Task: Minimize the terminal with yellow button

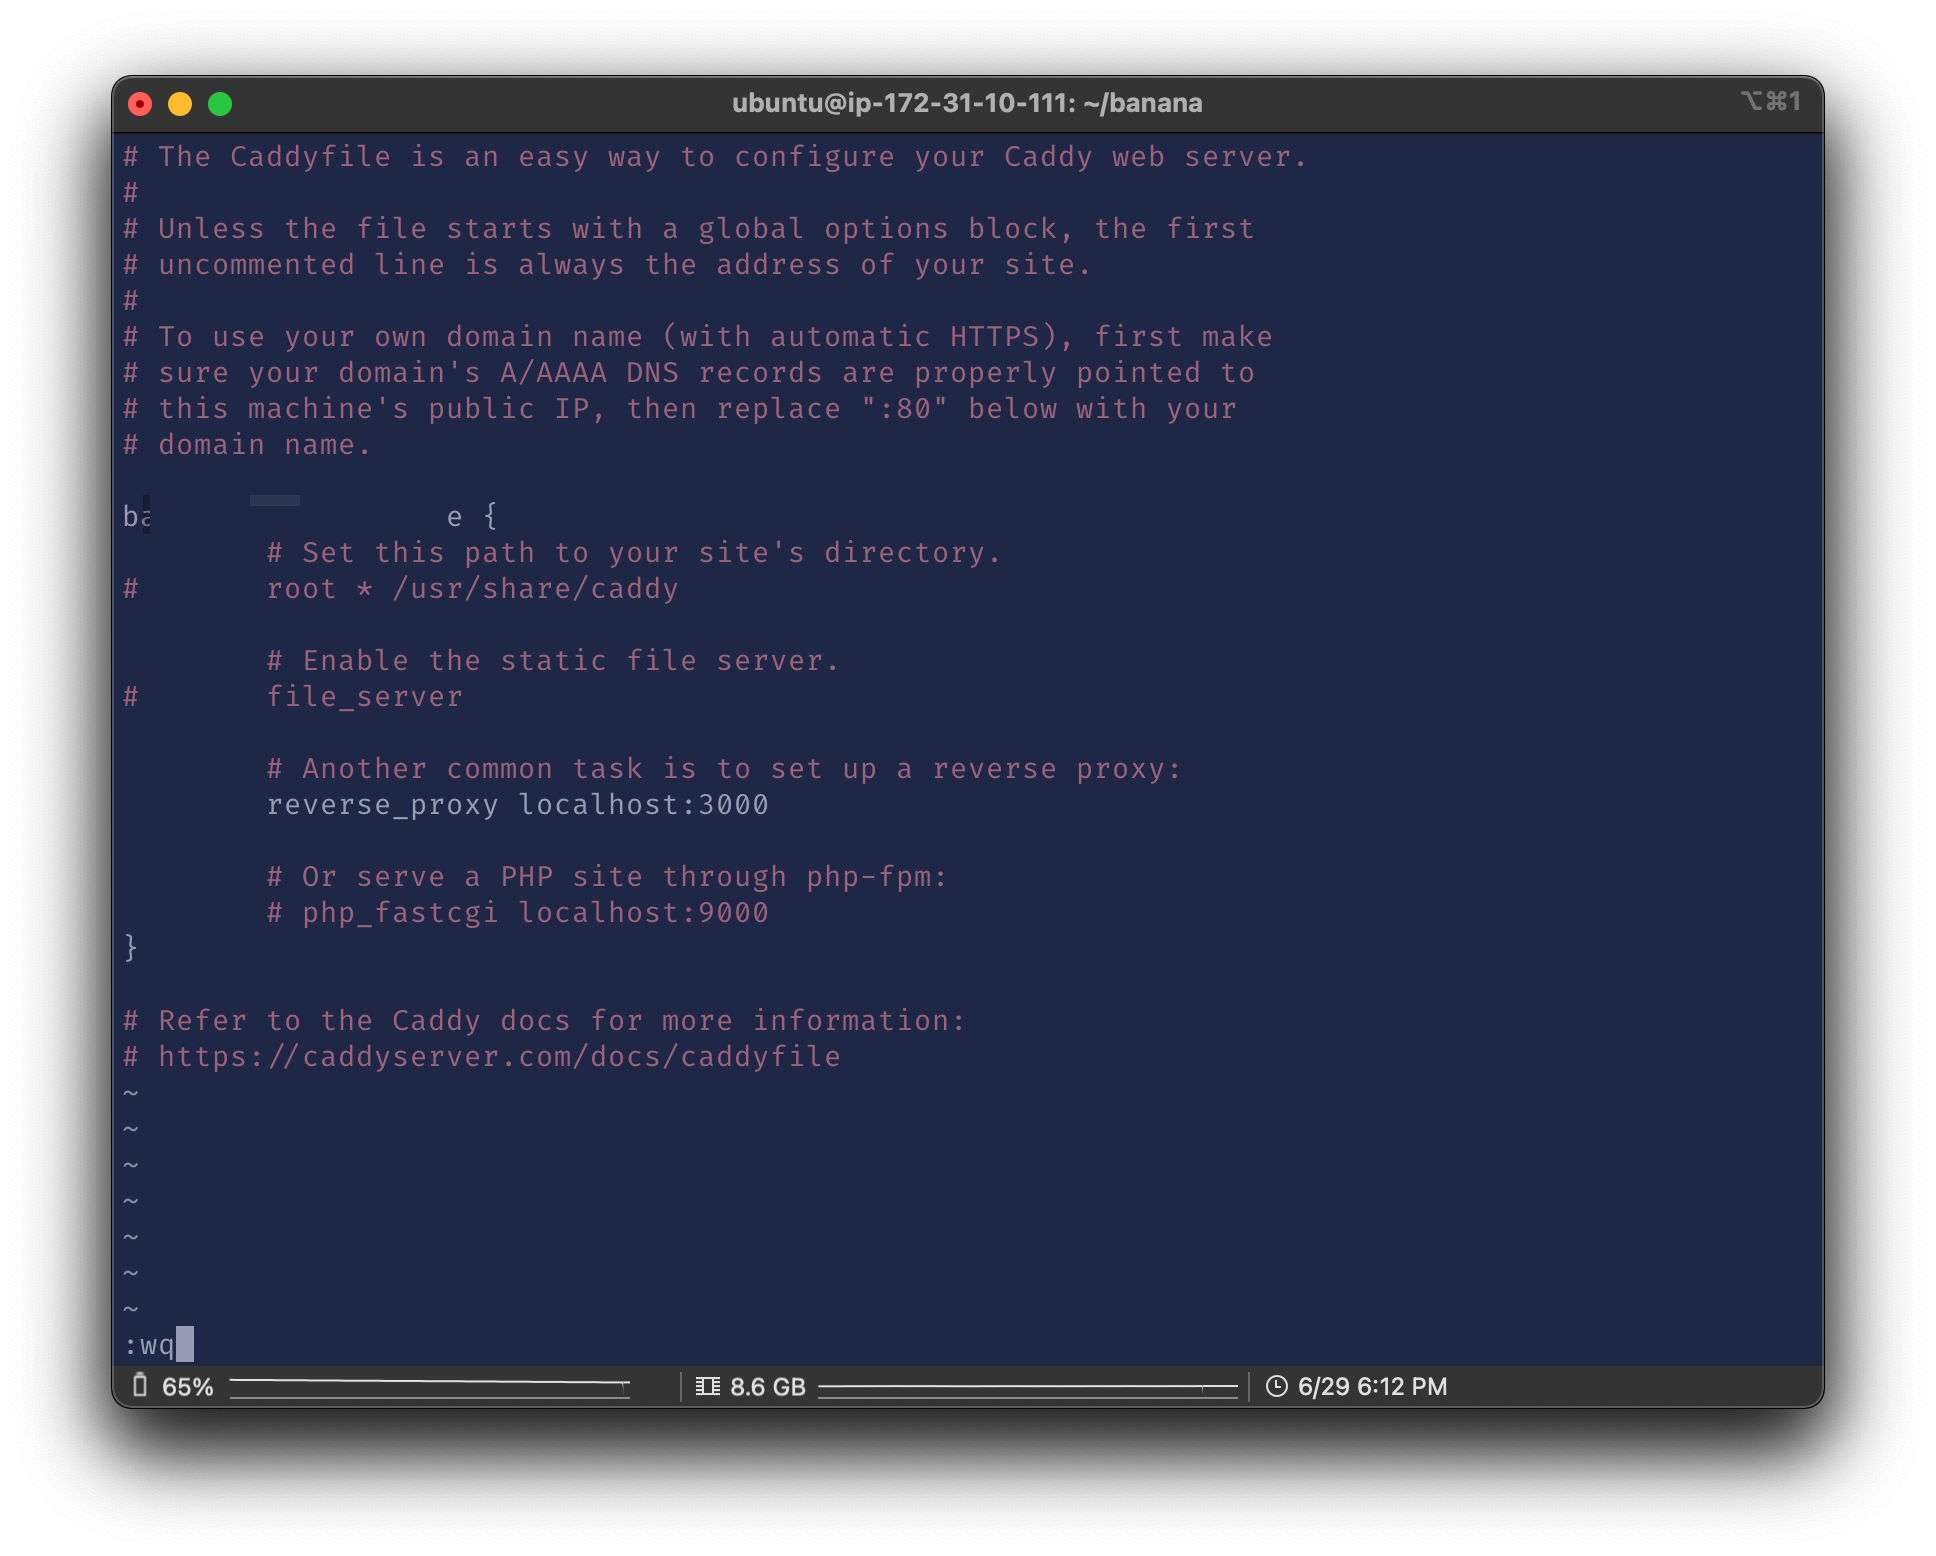Action: [180, 104]
